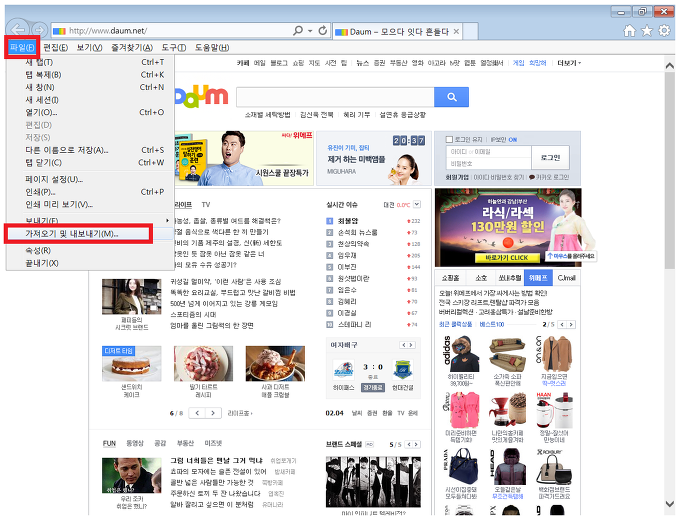Open the 즐겨찾기(A) menu
The height and width of the screenshot is (520, 680).
coord(132,48)
